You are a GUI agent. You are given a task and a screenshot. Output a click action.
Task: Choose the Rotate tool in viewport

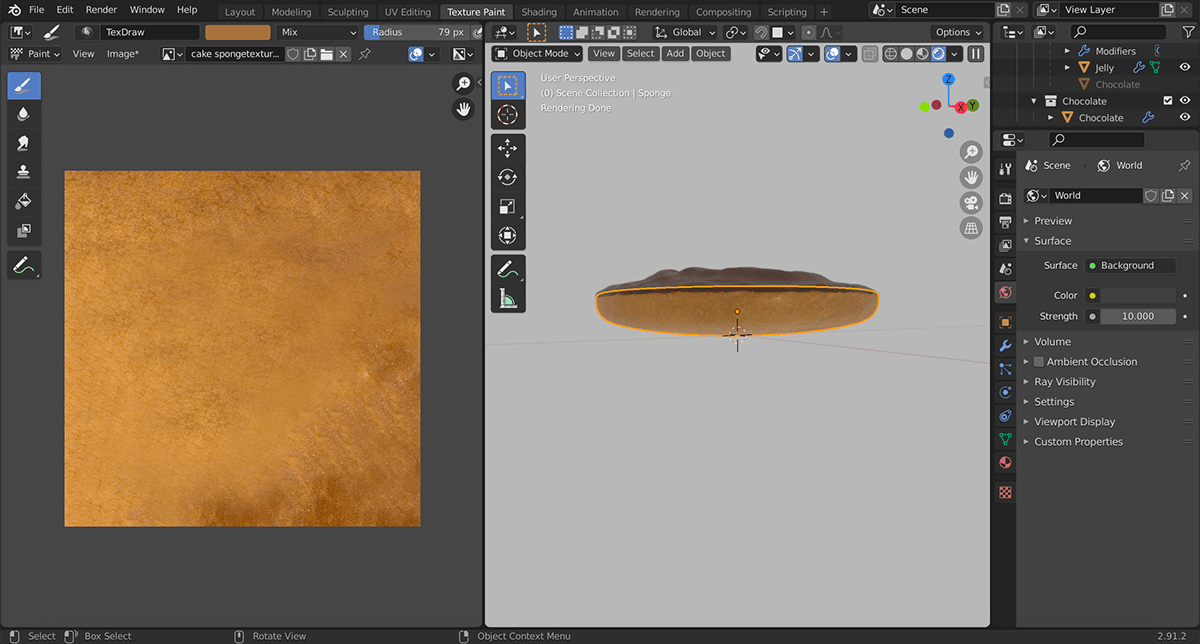click(x=507, y=177)
